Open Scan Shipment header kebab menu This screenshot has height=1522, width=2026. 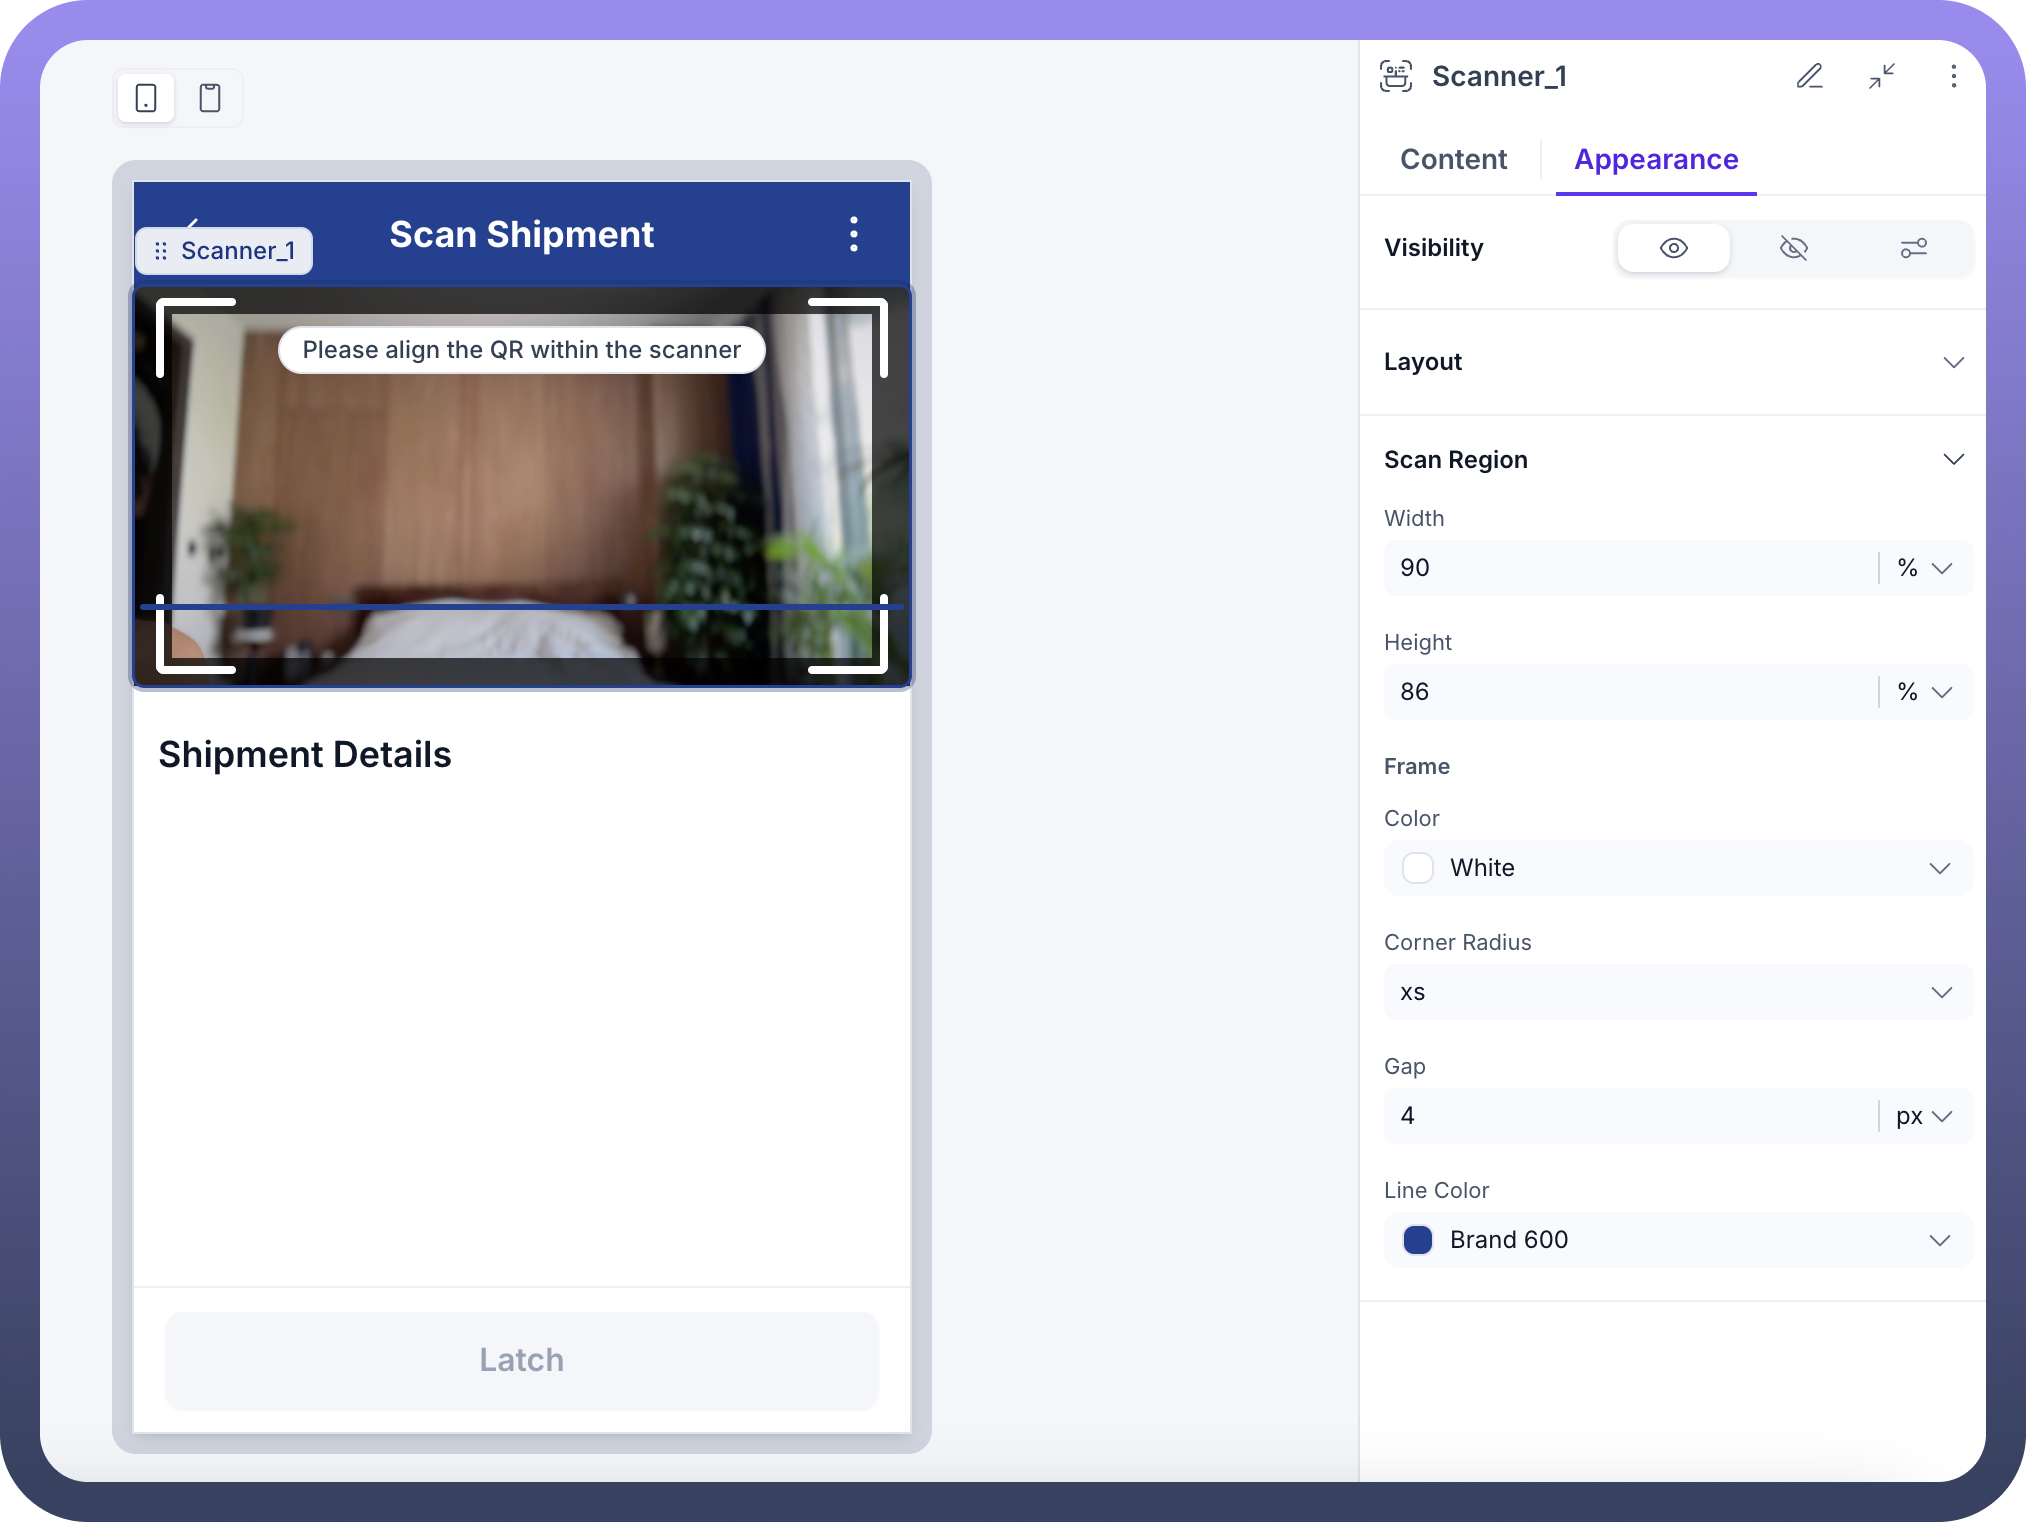tap(853, 234)
